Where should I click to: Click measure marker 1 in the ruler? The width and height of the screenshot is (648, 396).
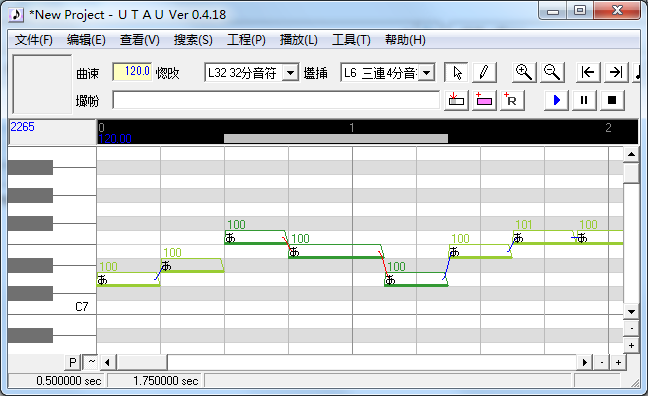coord(352,127)
